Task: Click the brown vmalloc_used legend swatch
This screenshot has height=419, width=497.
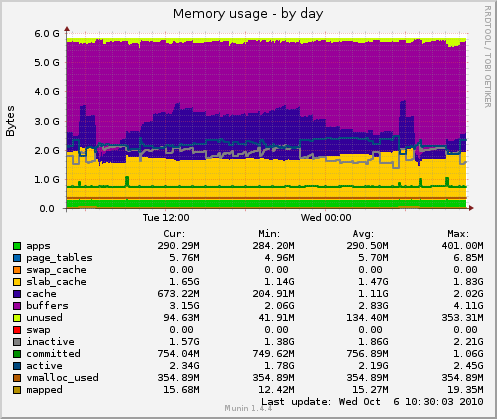Action: (x=17, y=378)
